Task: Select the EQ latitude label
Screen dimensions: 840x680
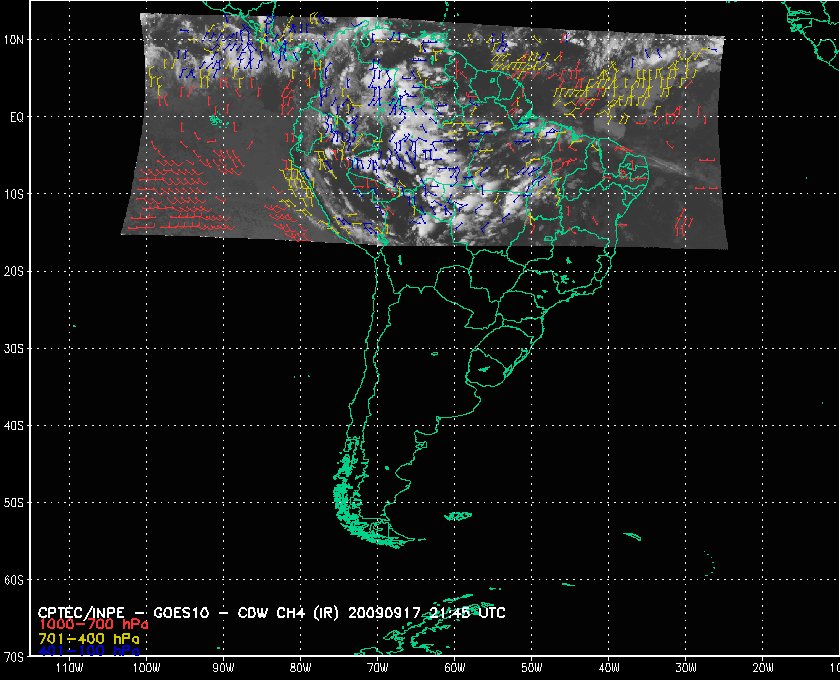Action: (x=16, y=117)
